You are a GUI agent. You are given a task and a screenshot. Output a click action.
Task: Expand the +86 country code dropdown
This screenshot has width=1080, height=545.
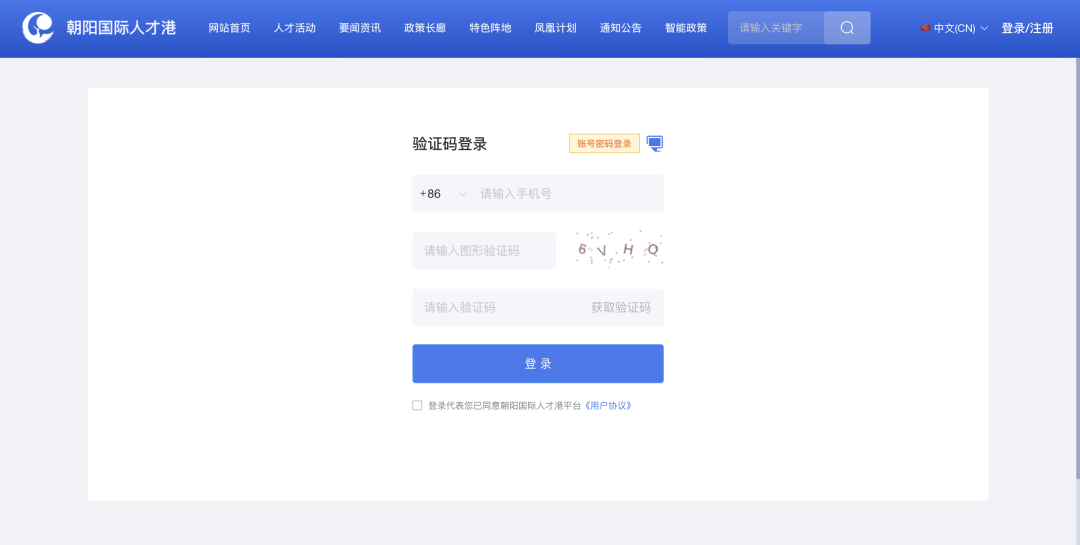[x=462, y=194]
